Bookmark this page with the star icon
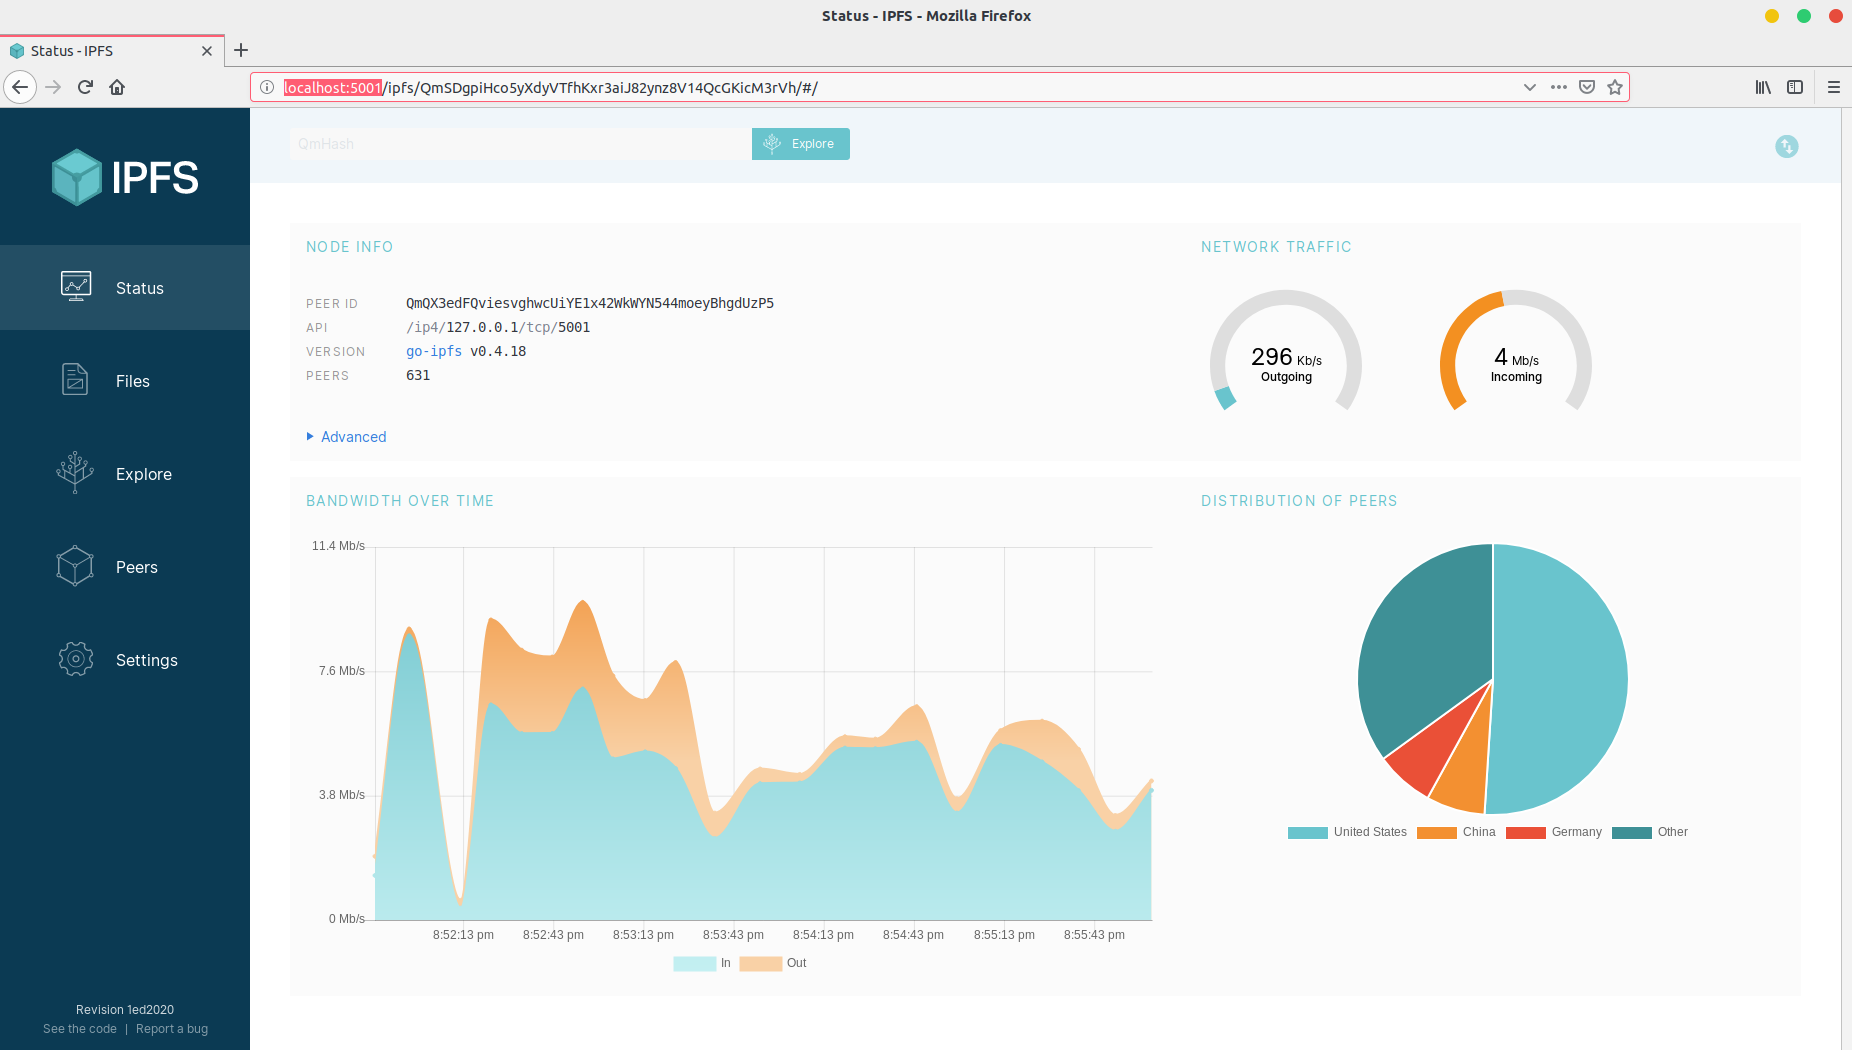This screenshot has width=1852, height=1050. click(1614, 87)
